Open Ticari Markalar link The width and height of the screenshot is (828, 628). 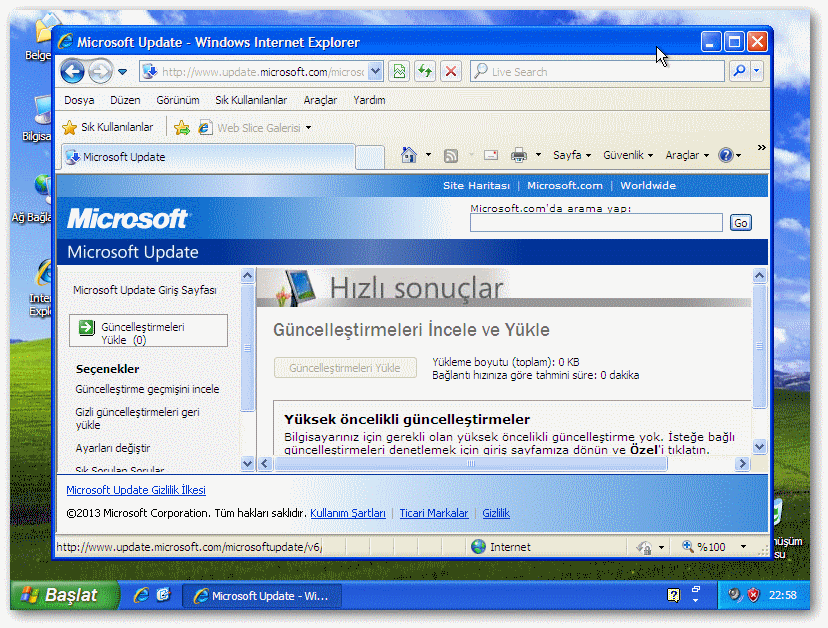coord(434,513)
